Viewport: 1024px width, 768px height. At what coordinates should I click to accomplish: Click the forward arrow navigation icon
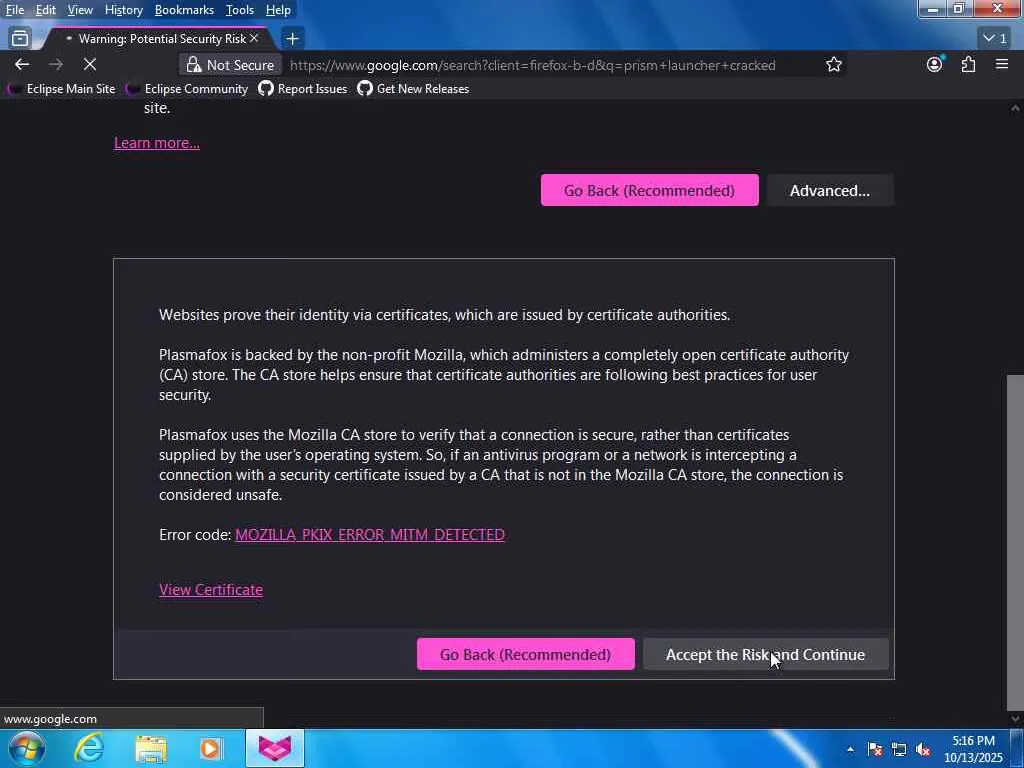(56, 65)
